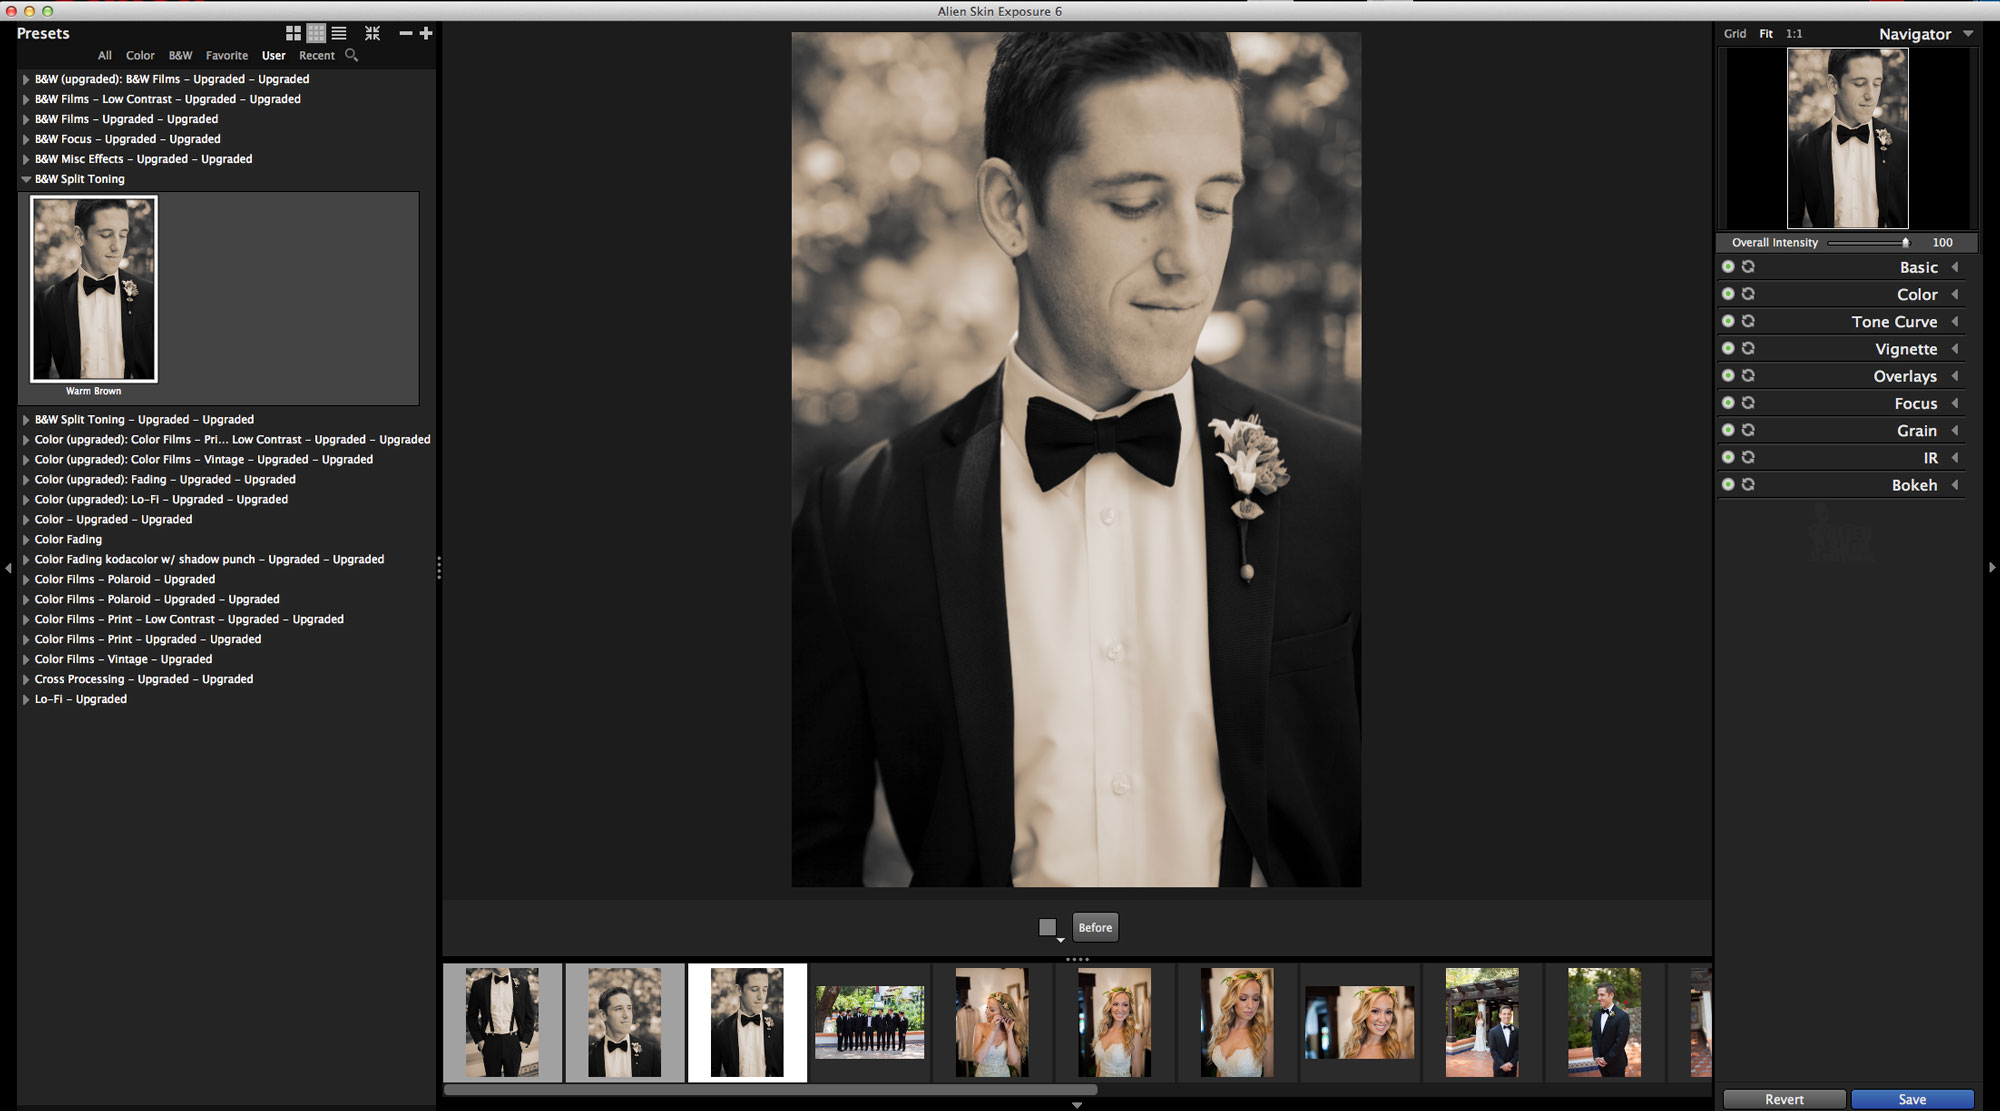2000x1111 pixels.
Task: Reset the Vignette panel settings
Action: [1748, 348]
